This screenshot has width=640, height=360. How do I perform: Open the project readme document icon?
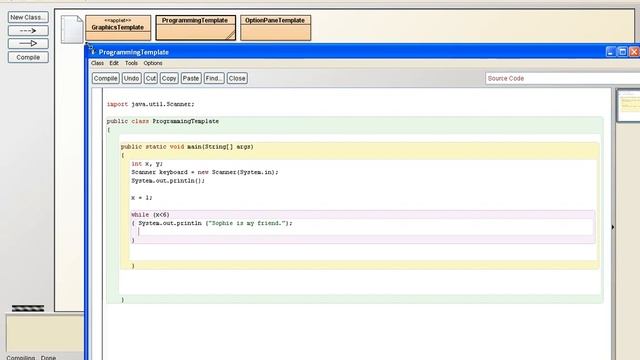72,29
